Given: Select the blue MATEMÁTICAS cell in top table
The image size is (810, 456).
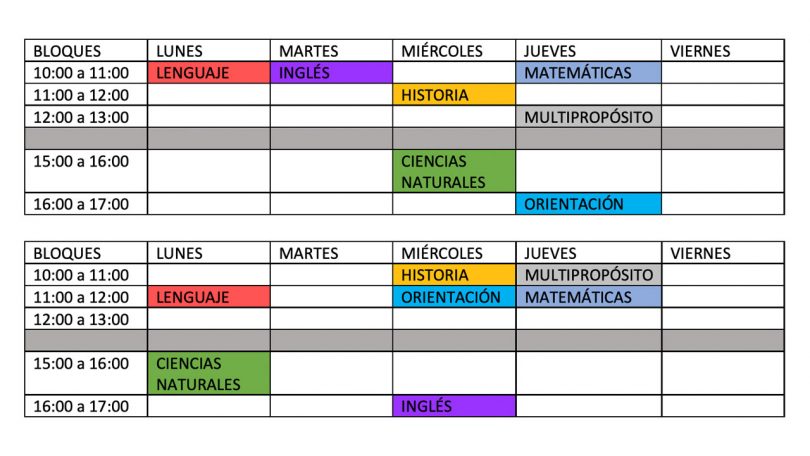Looking at the screenshot, I should point(588,73).
